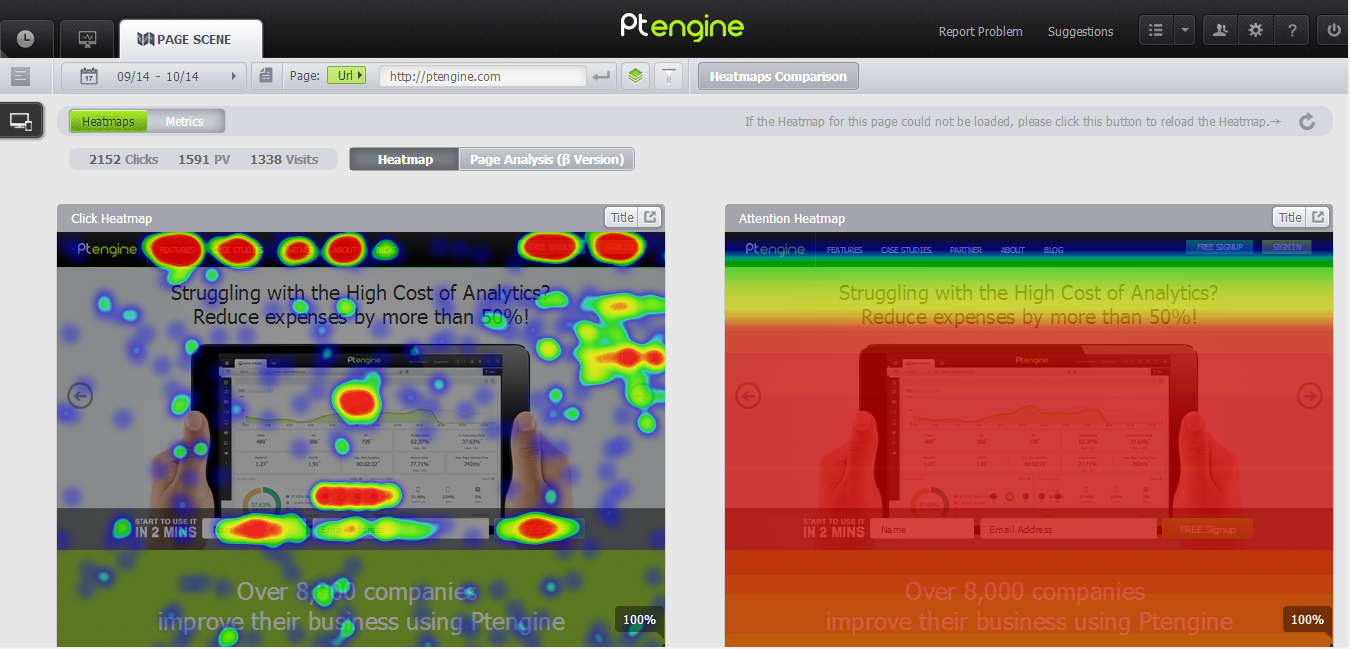Open Click Heatmap in new window
The height and width of the screenshot is (649, 1350).
click(650, 217)
